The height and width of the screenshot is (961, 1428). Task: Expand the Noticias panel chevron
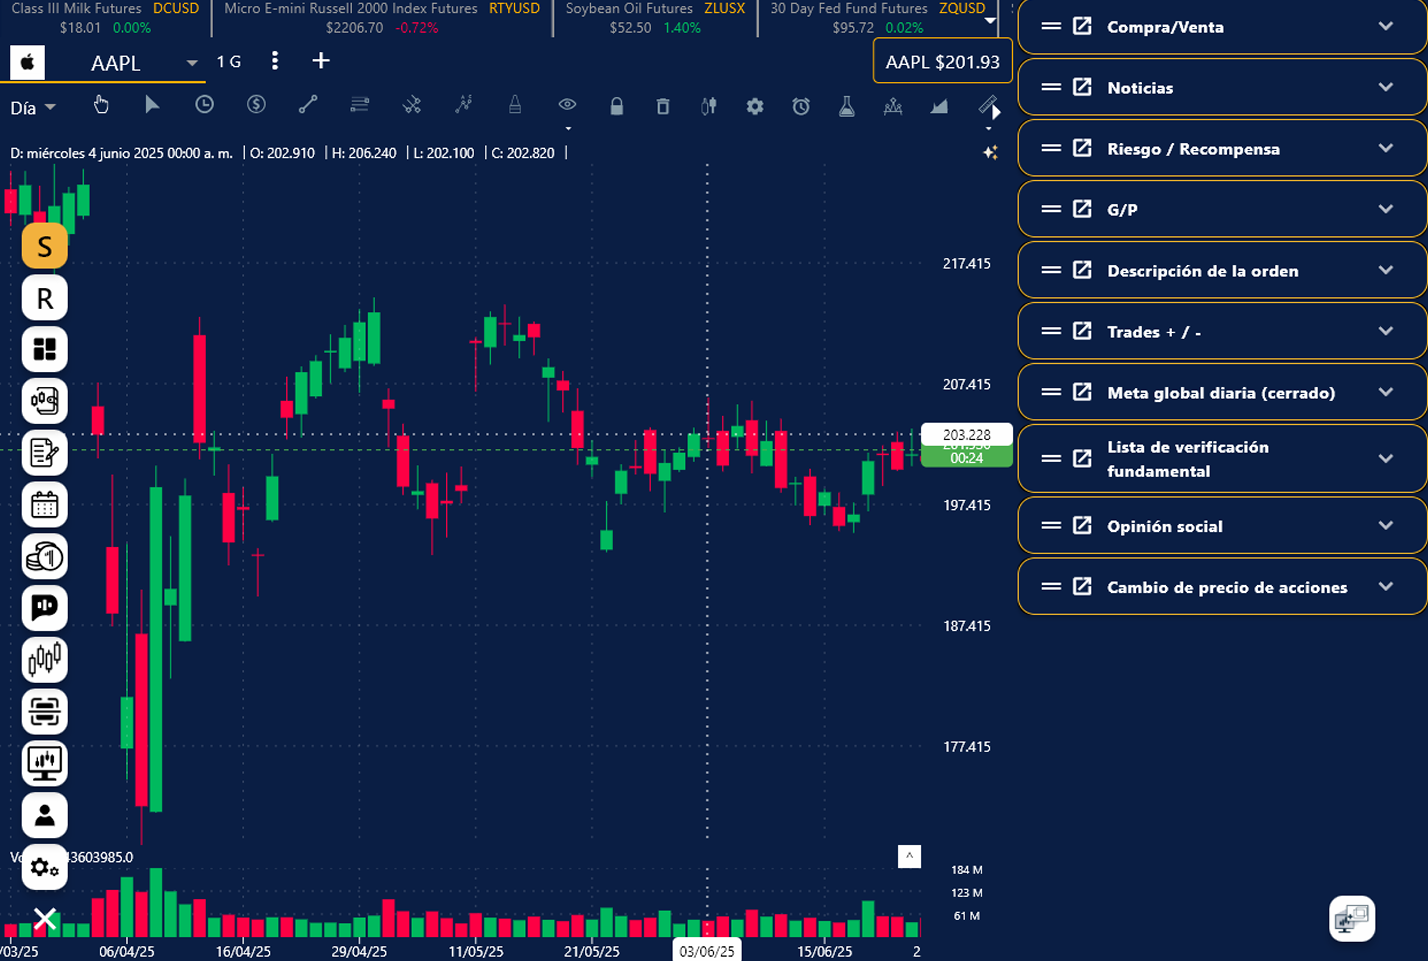pyautogui.click(x=1385, y=88)
